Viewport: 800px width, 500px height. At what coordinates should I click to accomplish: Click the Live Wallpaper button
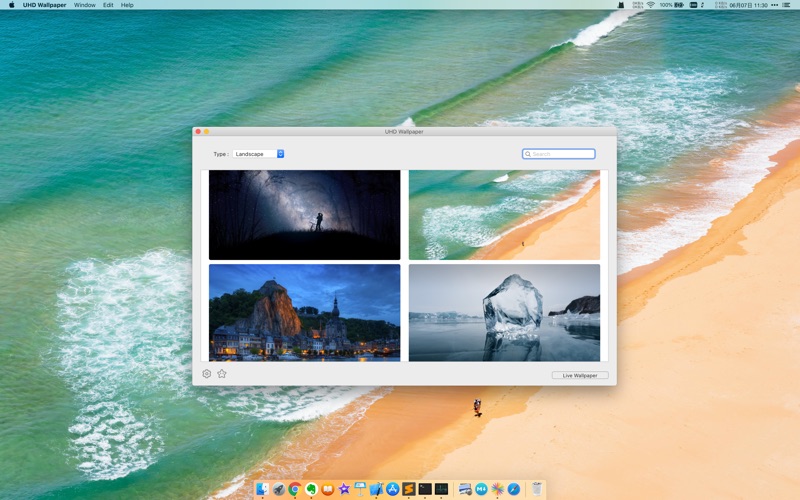[x=579, y=375]
